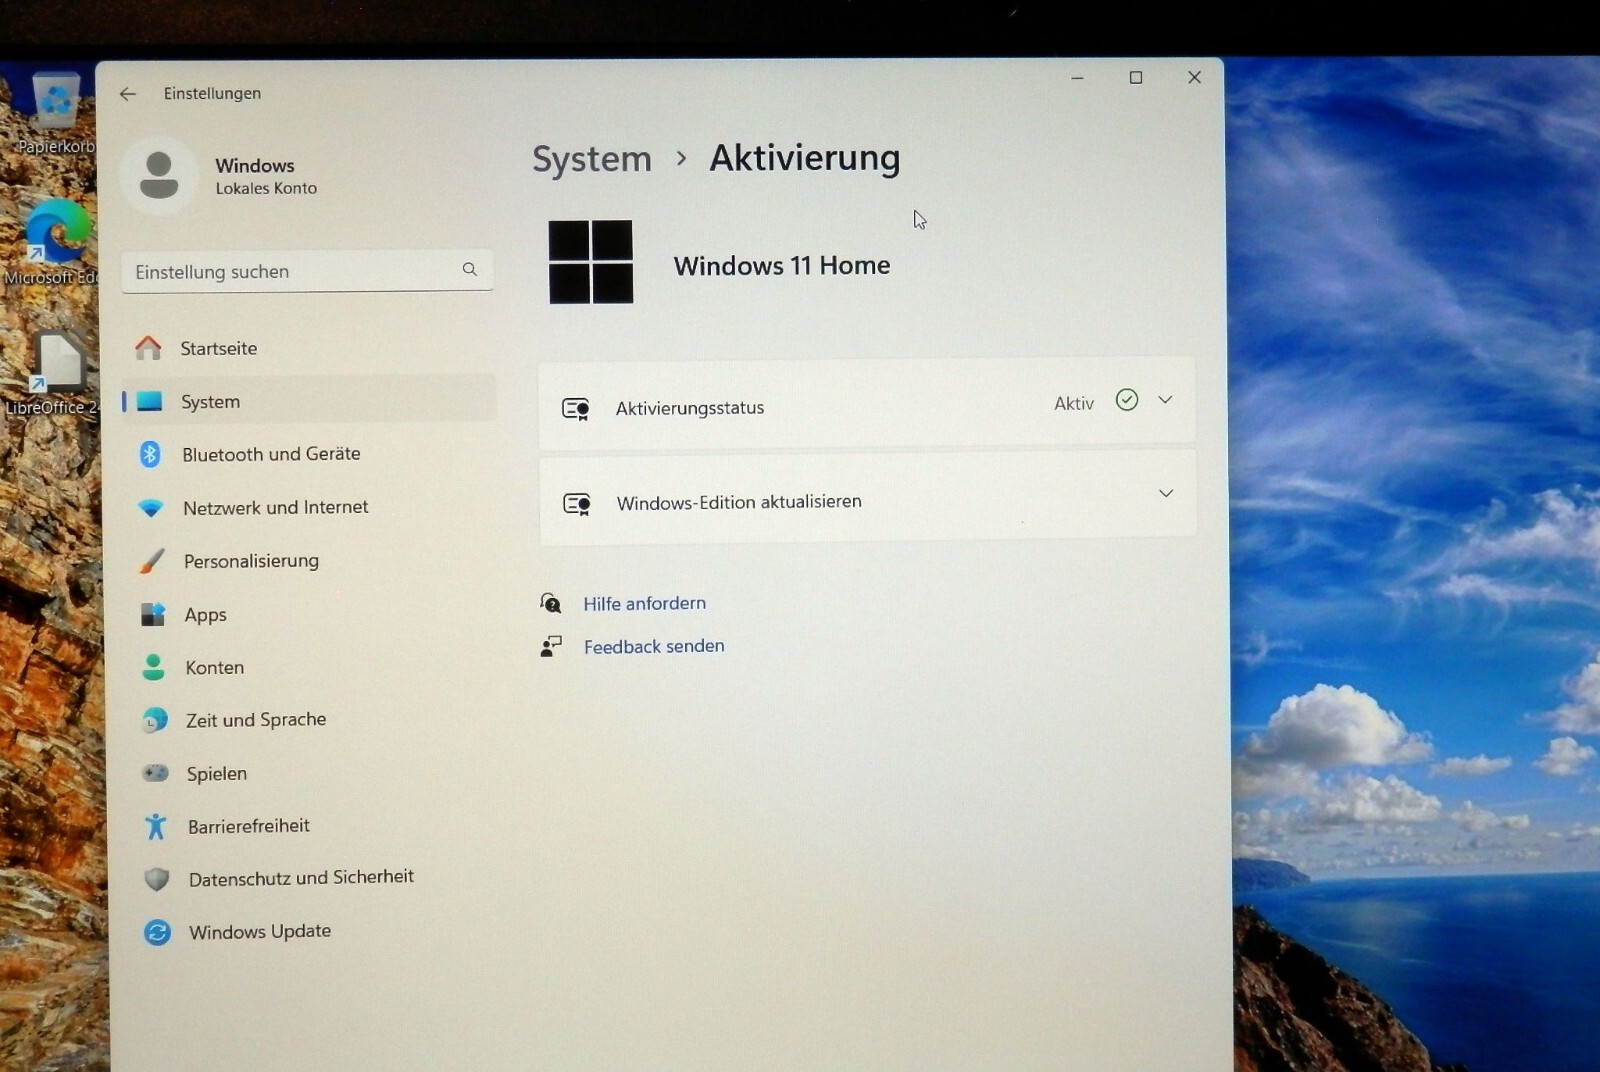Expand the Windows-Edition aktualisieren chevron
This screenshot has width=1600, height=1072.
(x=1166, y=493)
